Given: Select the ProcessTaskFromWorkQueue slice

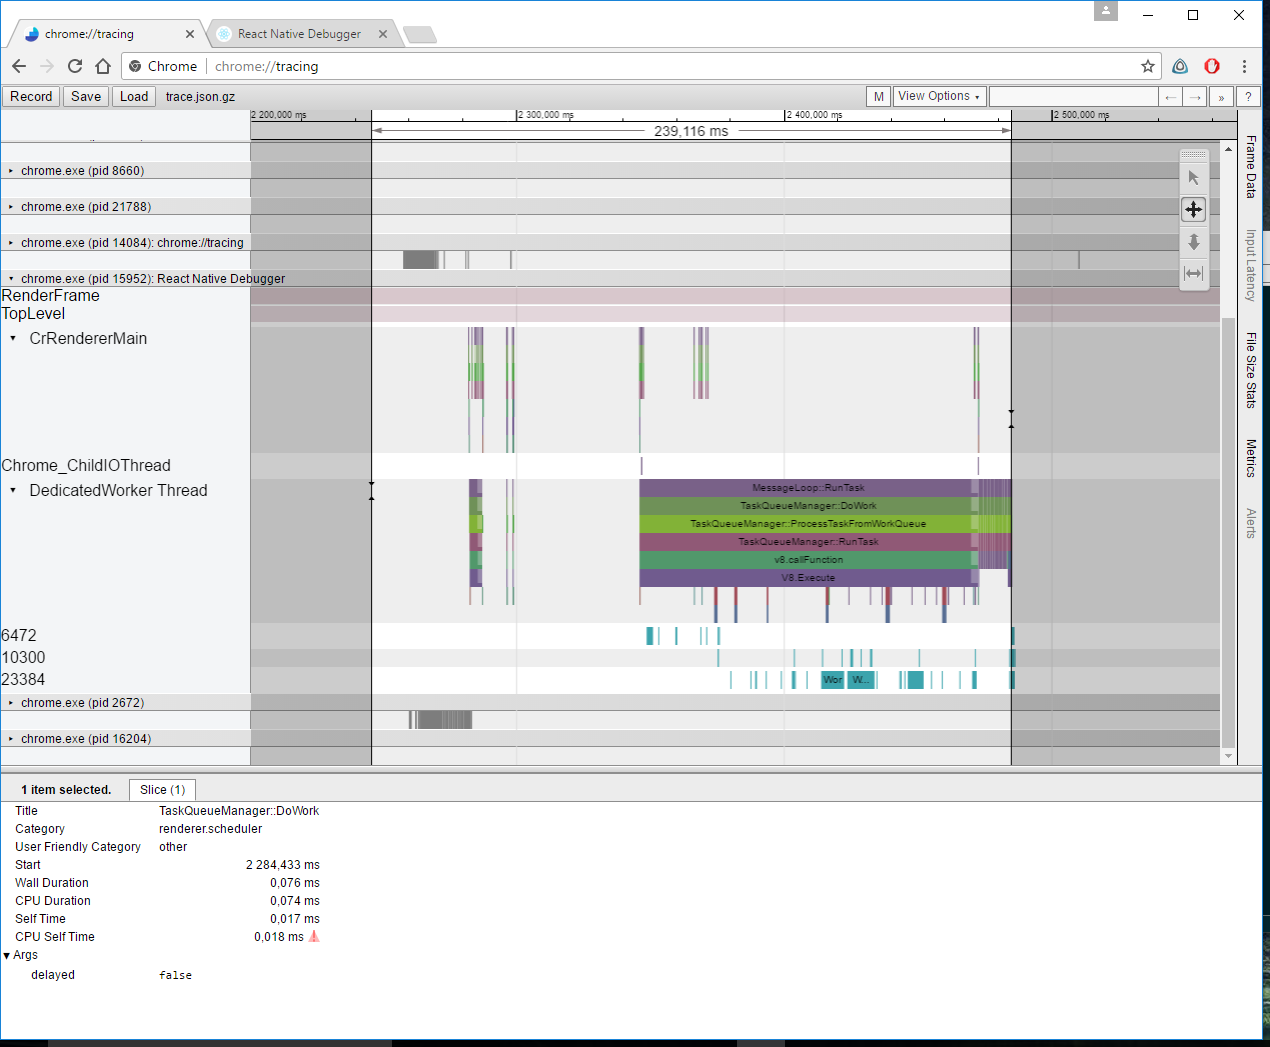Looking at the screenshot, I should point(808,524).
